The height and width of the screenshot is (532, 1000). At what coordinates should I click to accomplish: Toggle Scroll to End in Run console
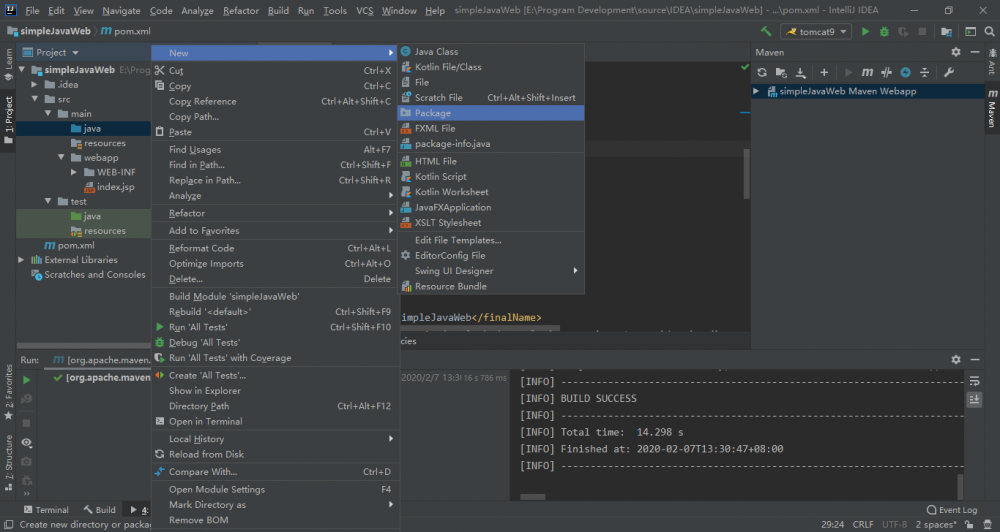click(974, 399)
